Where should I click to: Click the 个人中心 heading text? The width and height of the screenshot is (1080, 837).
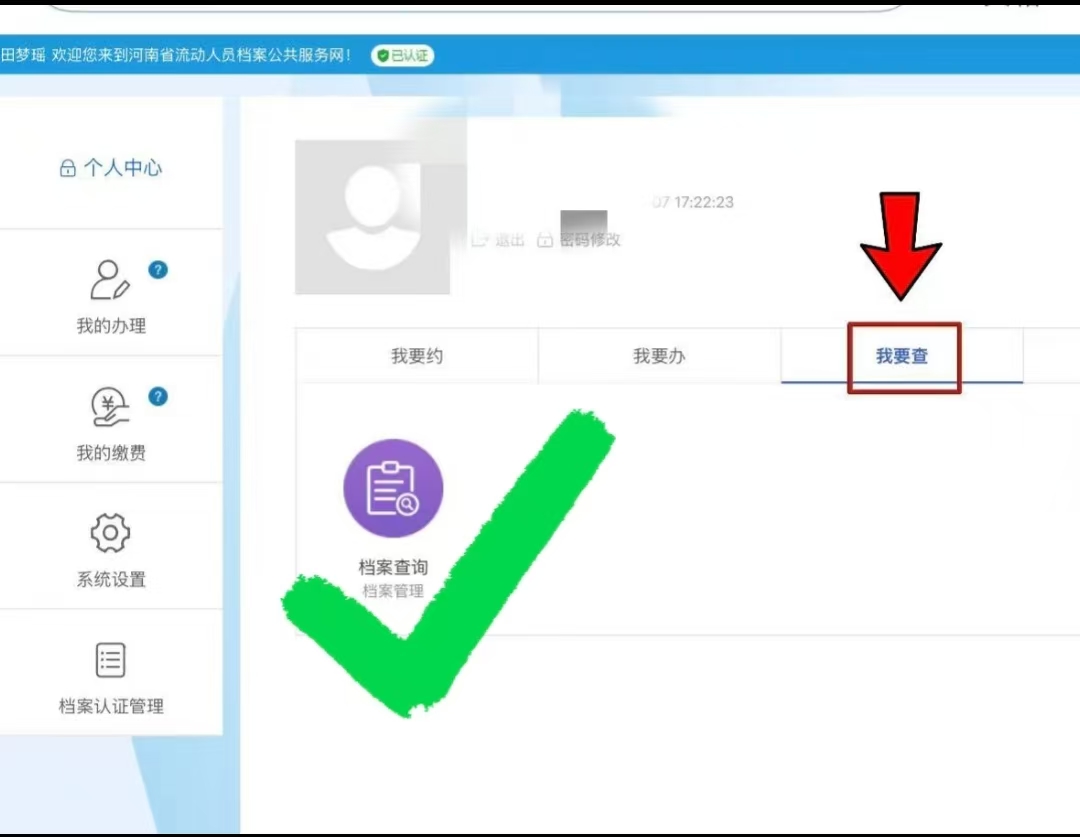click(x=122, y=168)
